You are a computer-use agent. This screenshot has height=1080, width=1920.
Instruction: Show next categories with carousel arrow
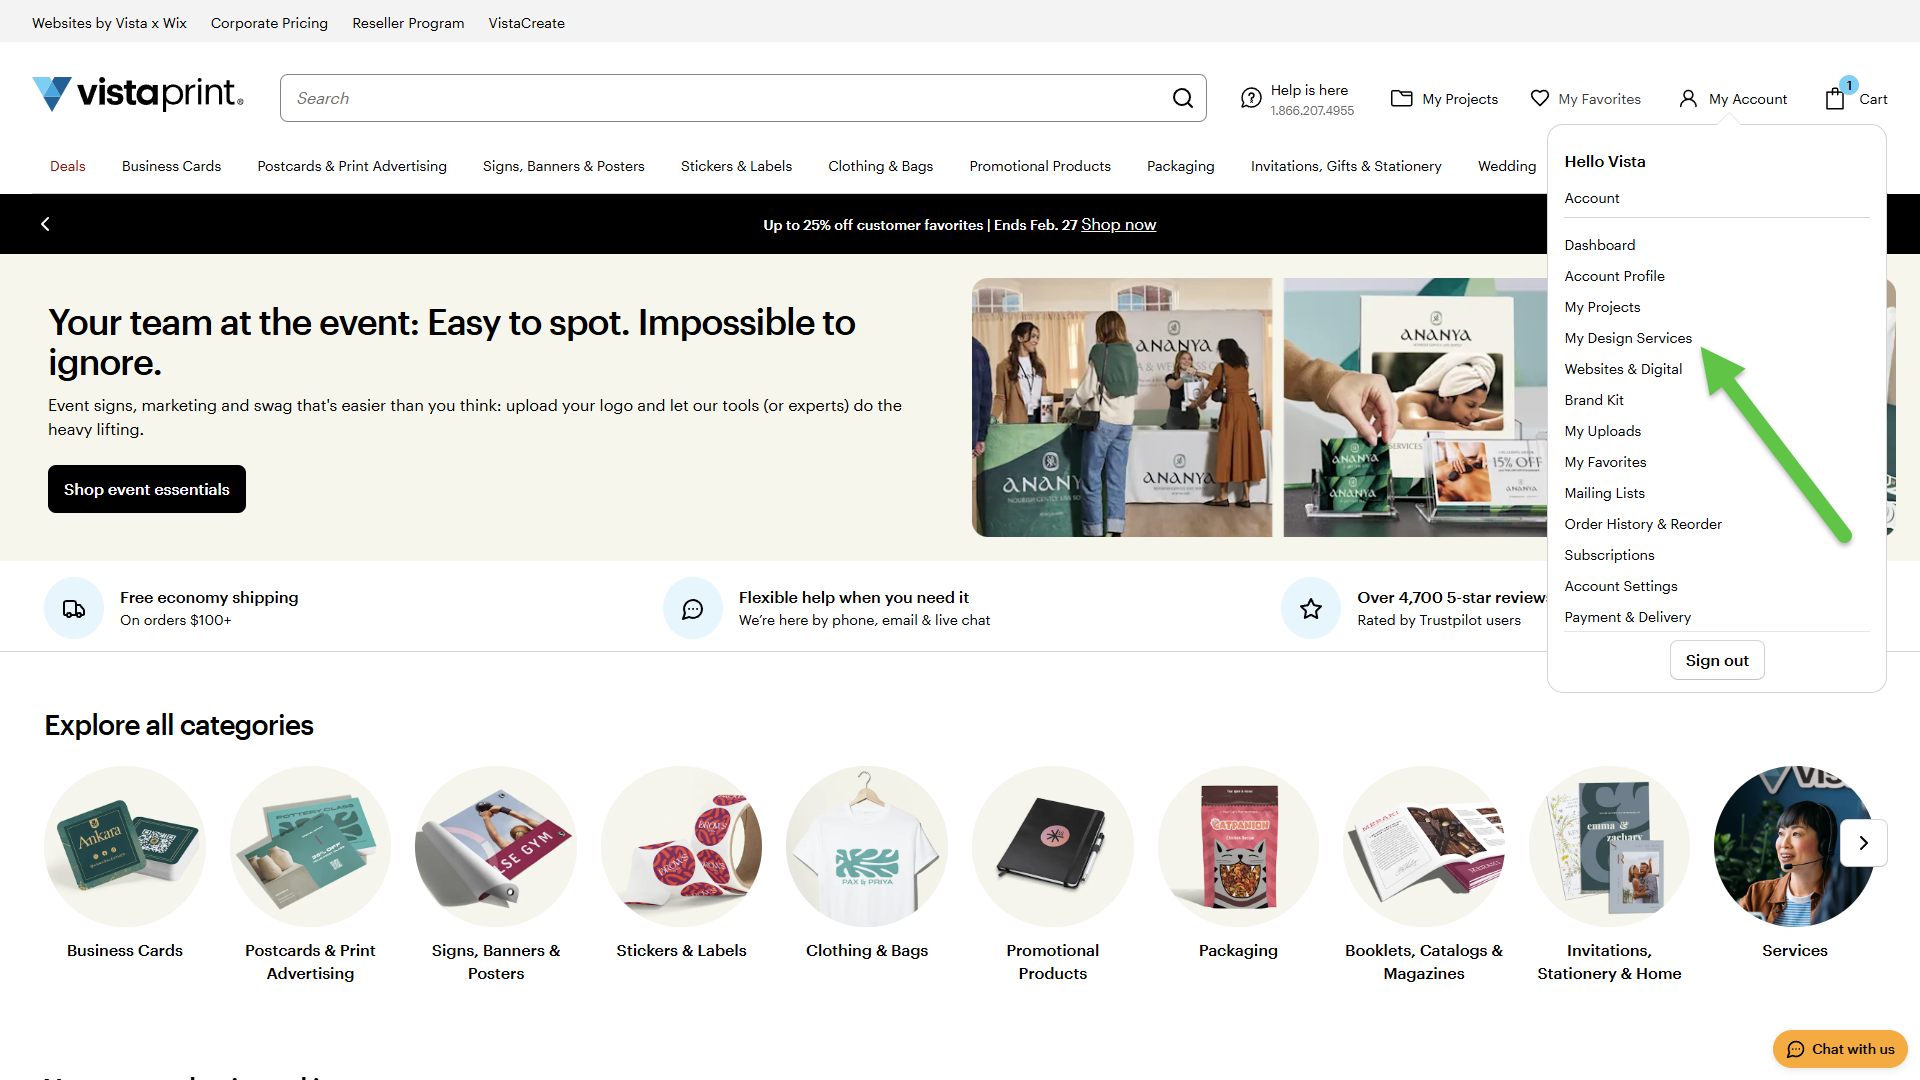pyautogui.click(x=1864, y=843)
